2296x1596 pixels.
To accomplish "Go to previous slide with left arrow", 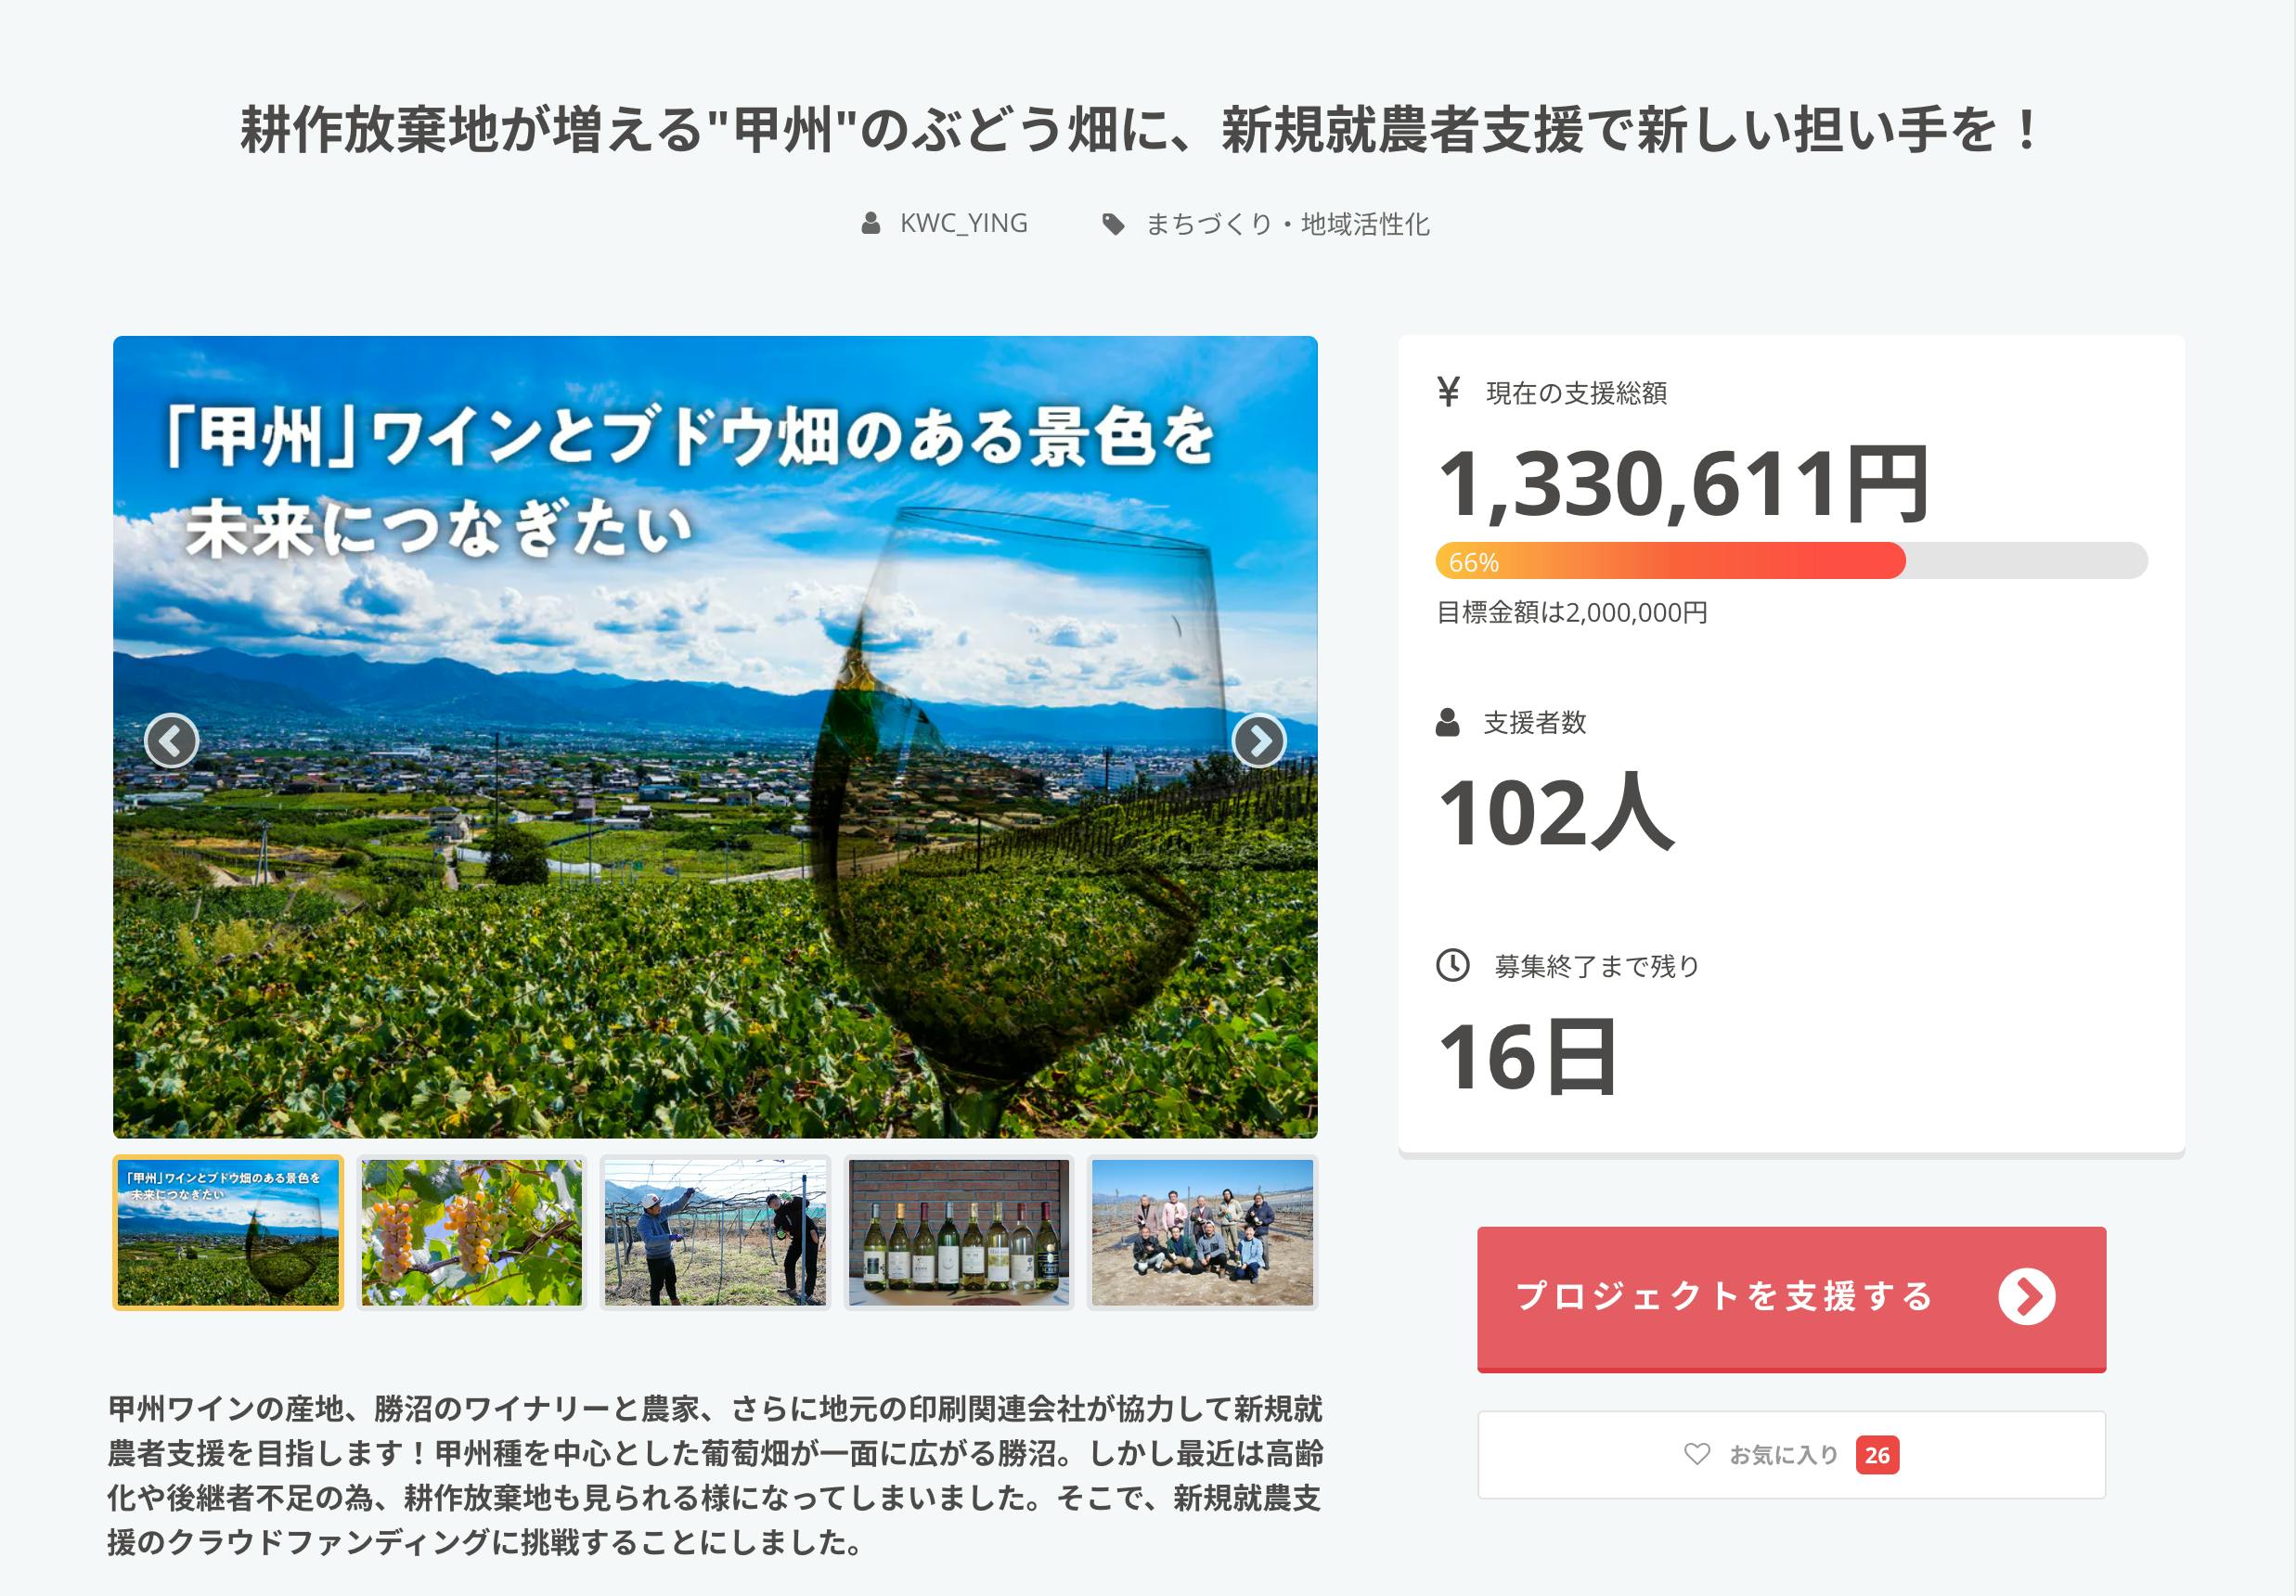I will tap(171, 741).
